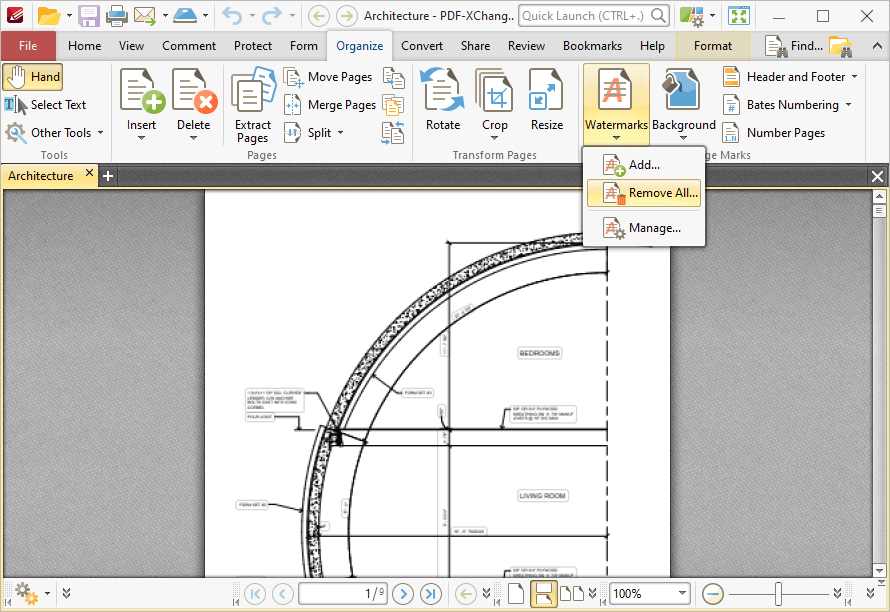Open the 100% zoom level combo box
The image size is (890, 612).
click(x=650, y=593)
